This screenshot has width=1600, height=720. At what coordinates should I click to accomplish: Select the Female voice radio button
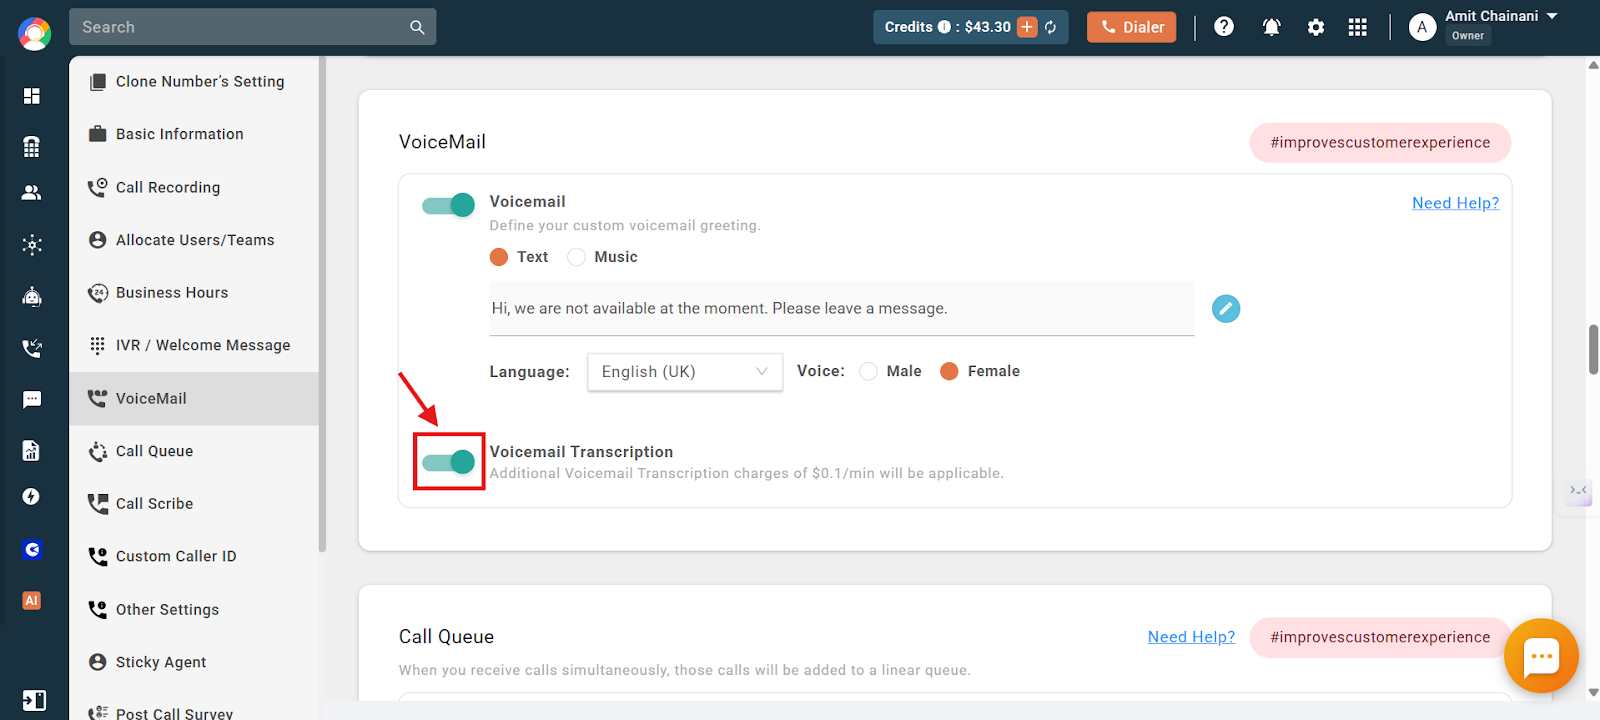click(x=950, y=371)
